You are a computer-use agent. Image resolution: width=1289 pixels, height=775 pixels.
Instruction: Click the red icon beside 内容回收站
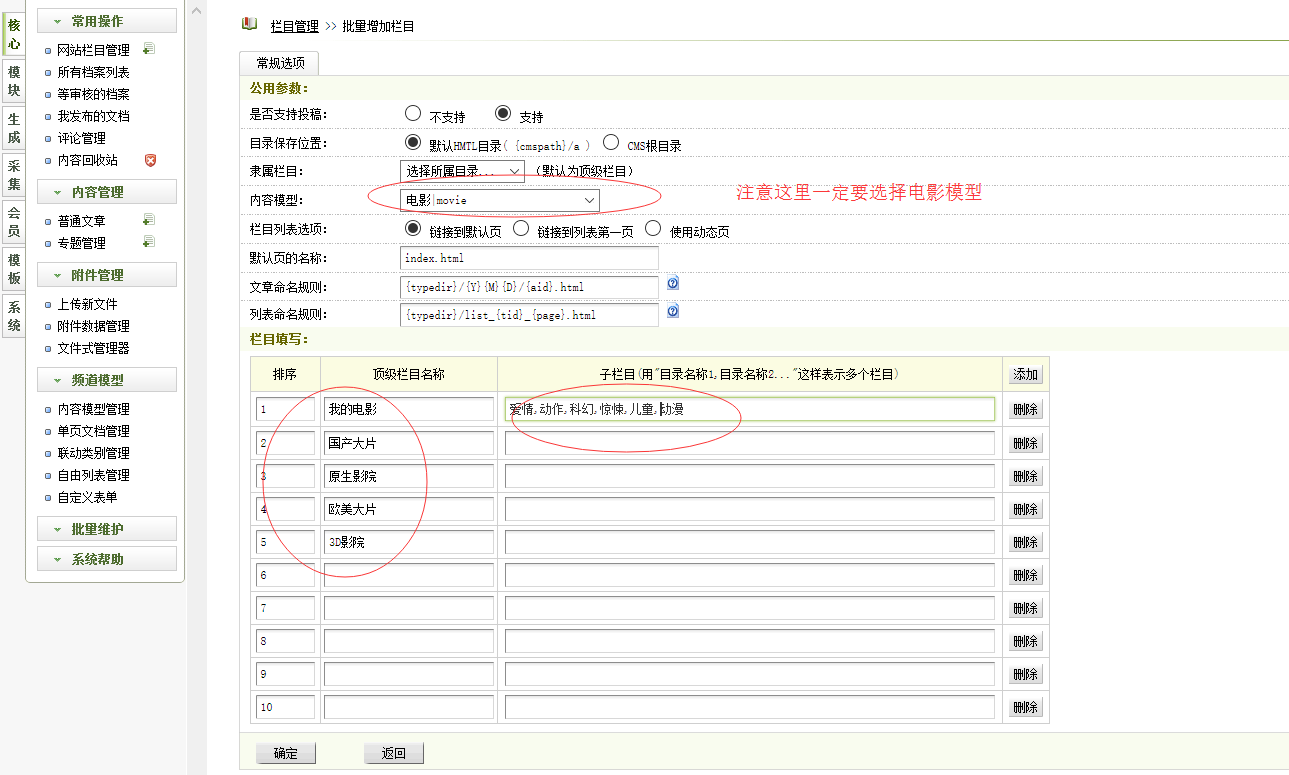tap(150, 160)
